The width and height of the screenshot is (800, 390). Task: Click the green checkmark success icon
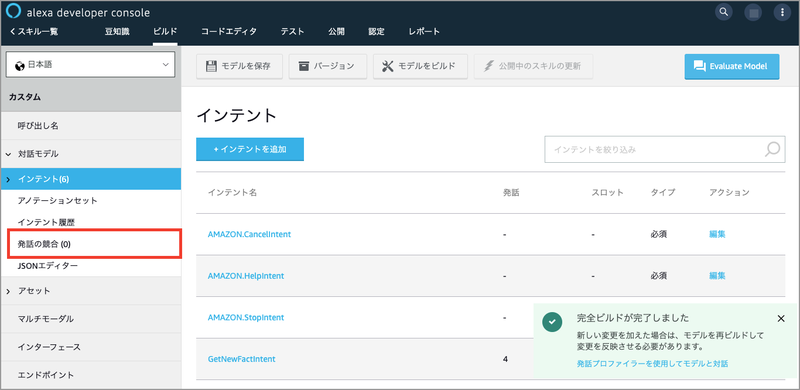pyautogui.click(x=552, y=321)
